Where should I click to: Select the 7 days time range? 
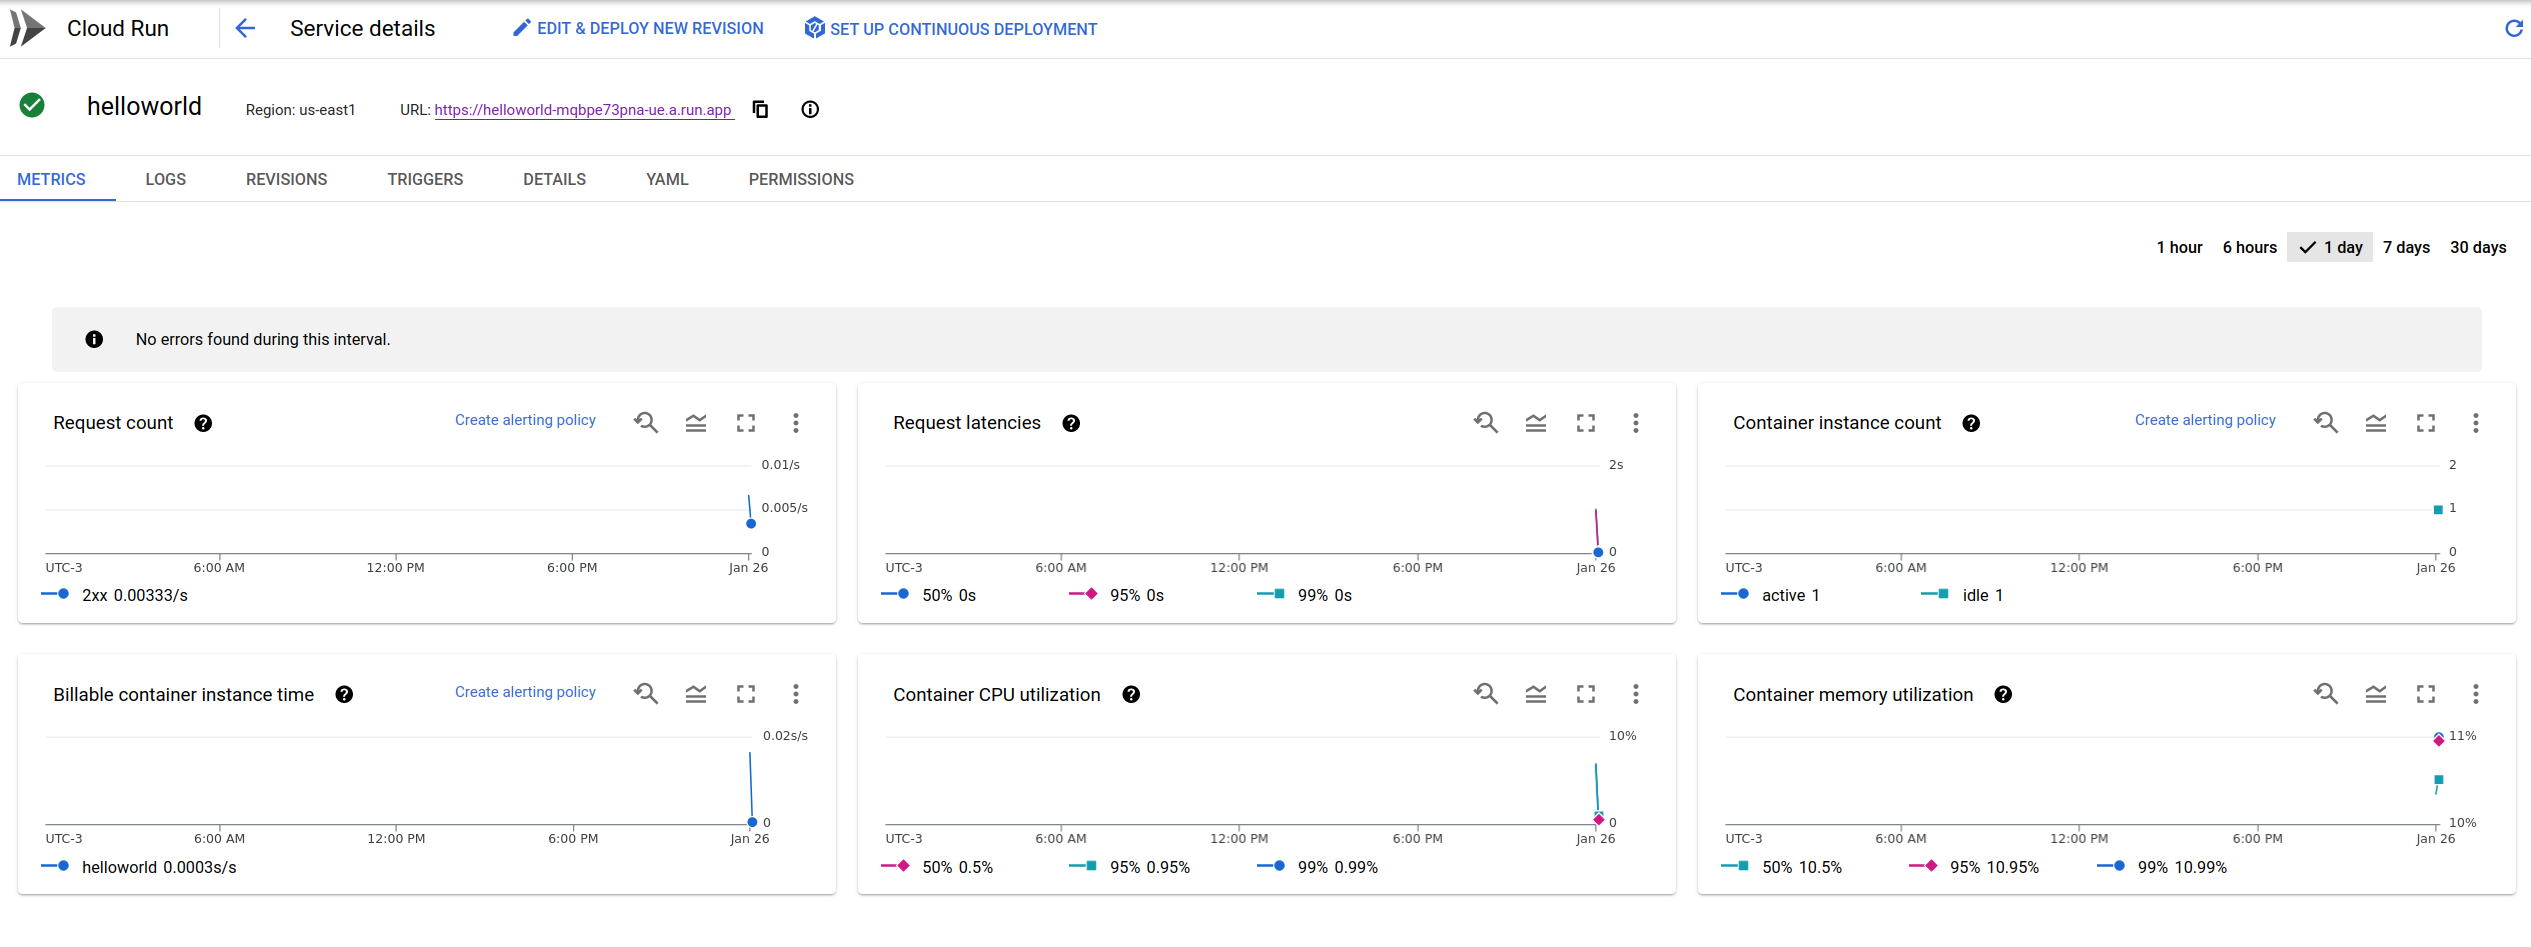[2406, 247]
